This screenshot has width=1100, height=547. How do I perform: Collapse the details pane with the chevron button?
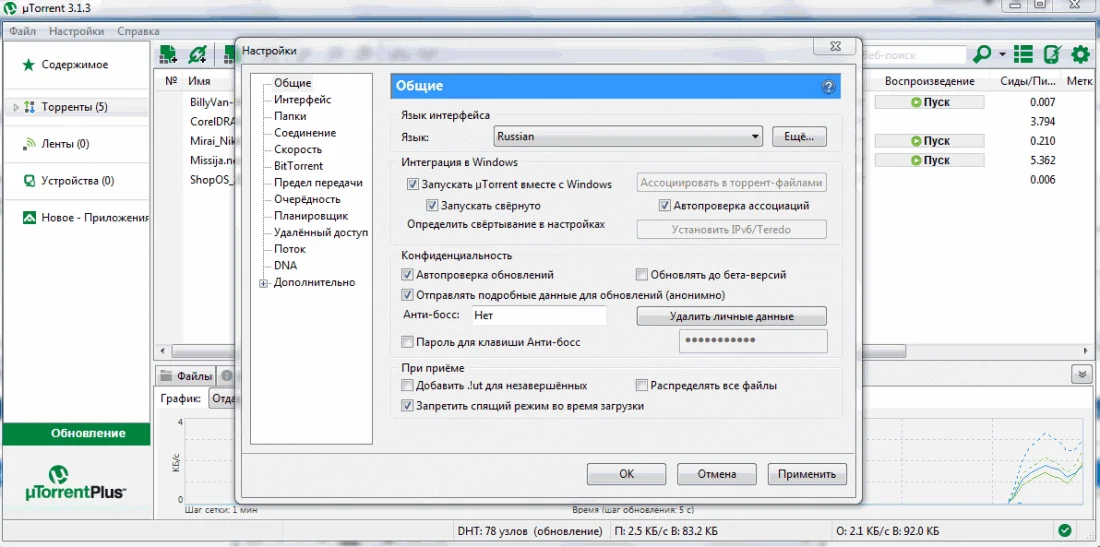(1081, 374)
